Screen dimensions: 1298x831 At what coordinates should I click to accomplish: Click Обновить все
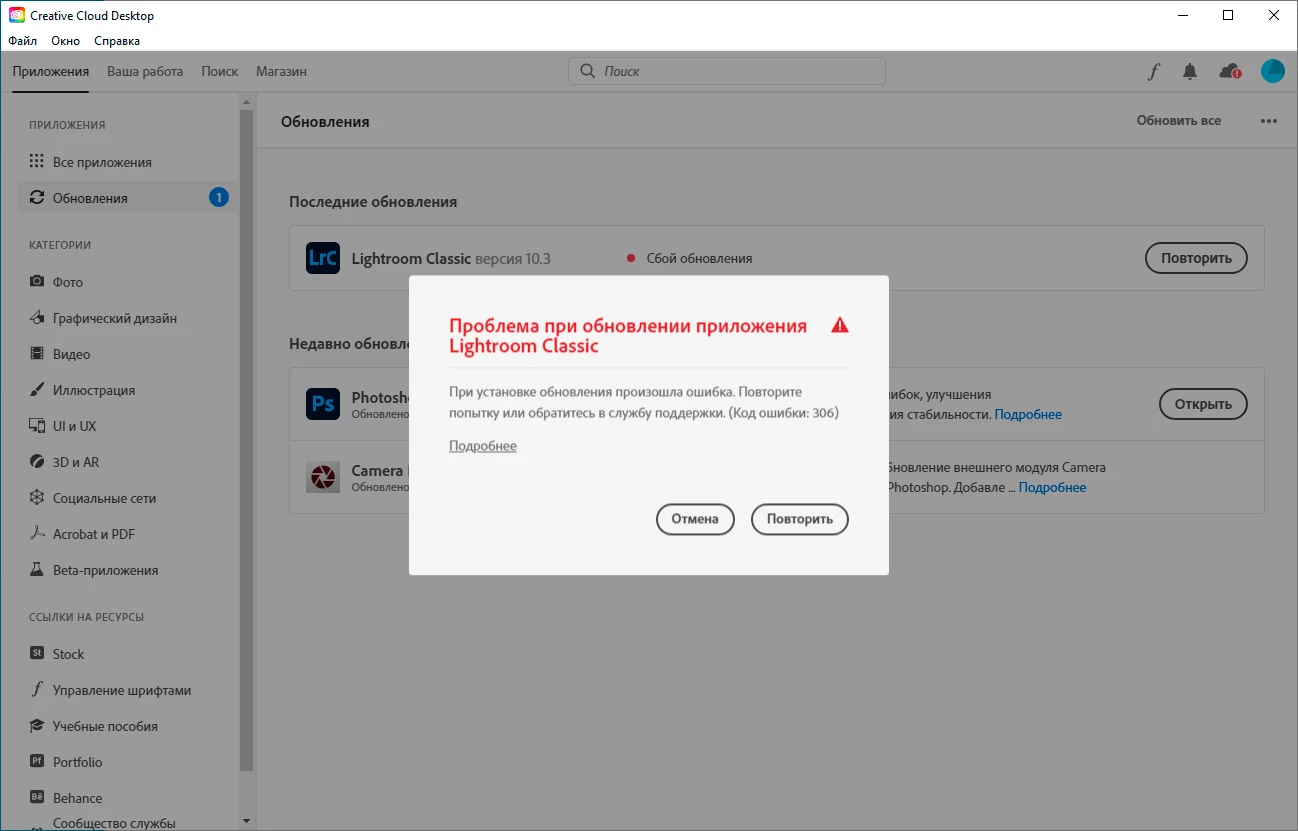pos(1179,121)
